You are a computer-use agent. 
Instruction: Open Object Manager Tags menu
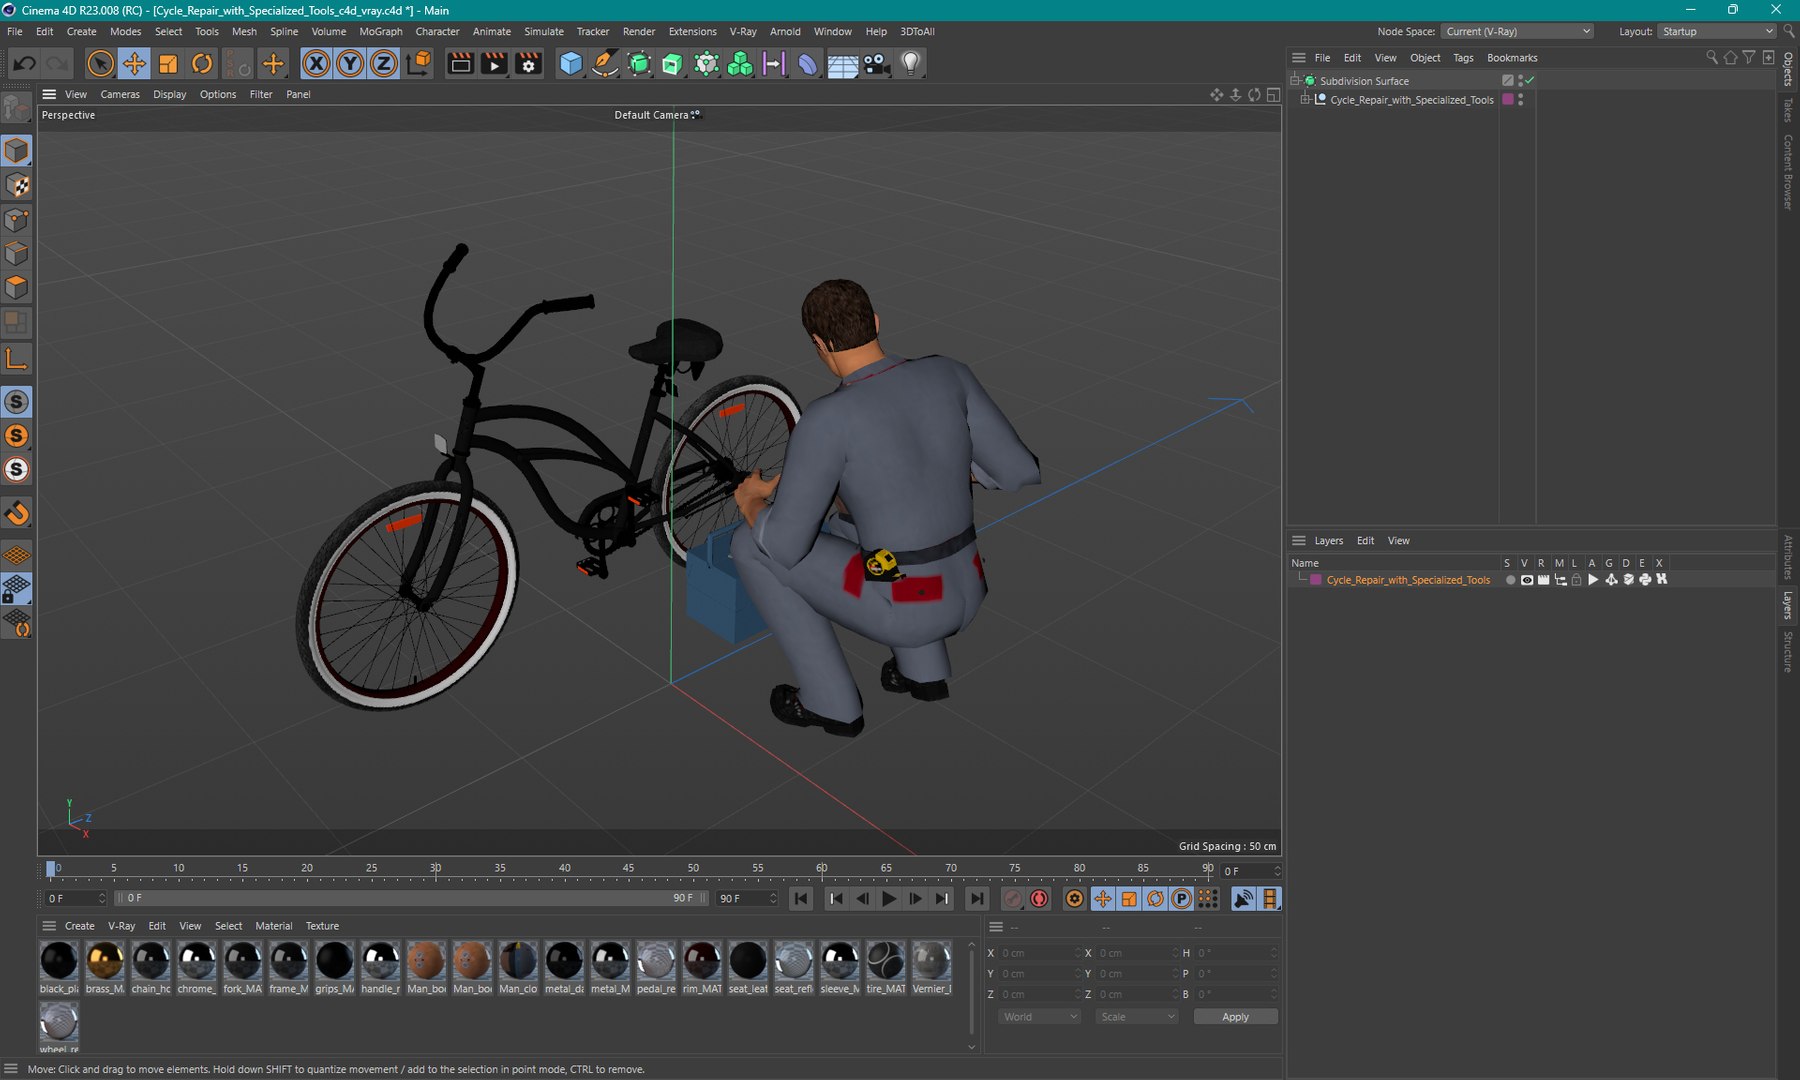1463,57
